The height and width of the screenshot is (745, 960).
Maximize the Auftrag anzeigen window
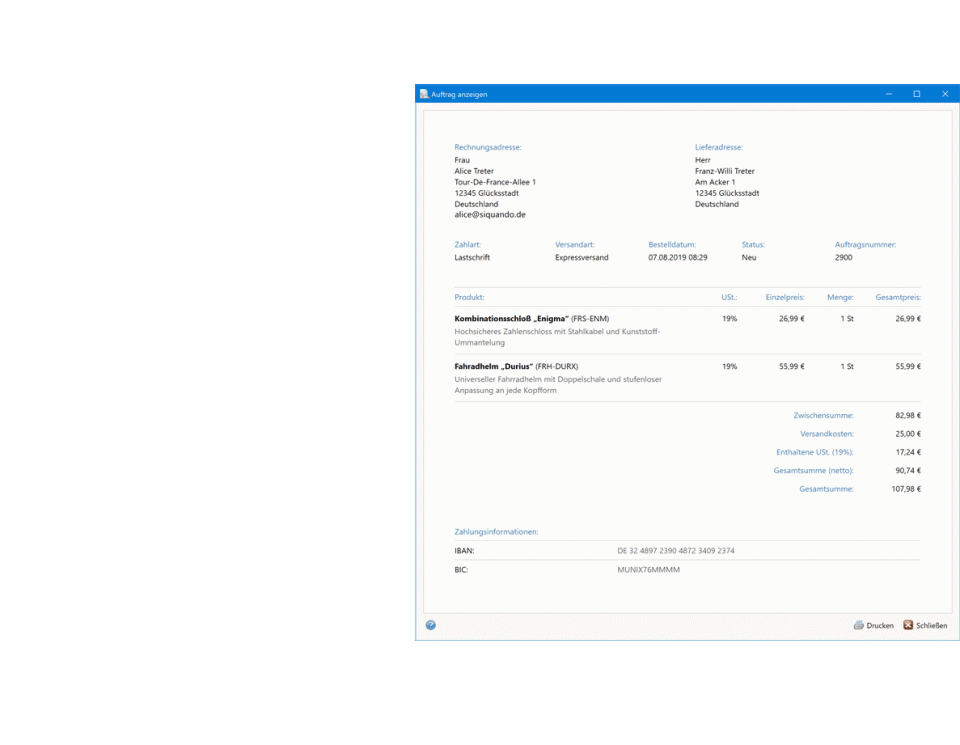pyautogui.click(x=916, y=94)
